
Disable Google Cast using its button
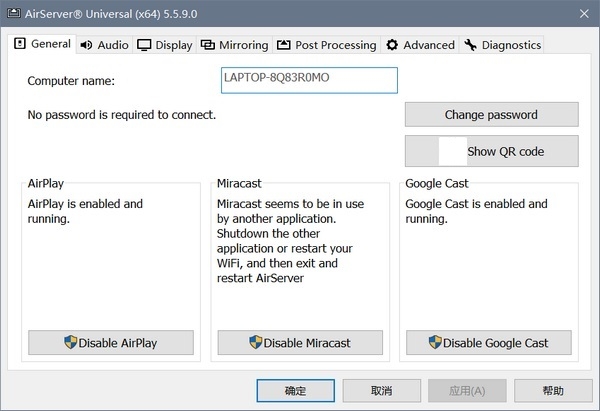[x=492, y=343]
